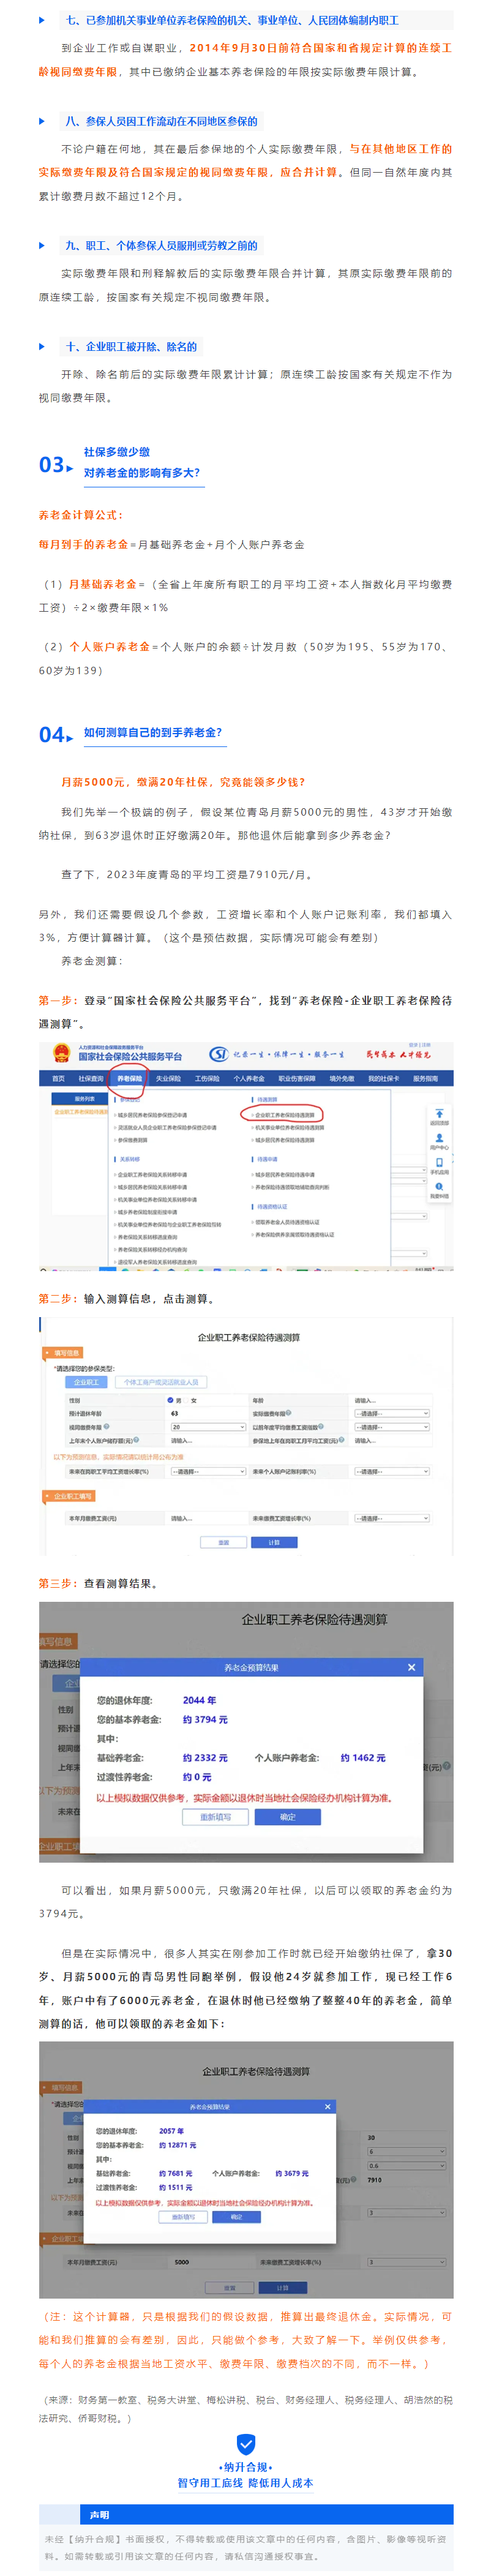Select the 女 gender radio button
Screen dimensions: 491x2576
pos(185,1400)
